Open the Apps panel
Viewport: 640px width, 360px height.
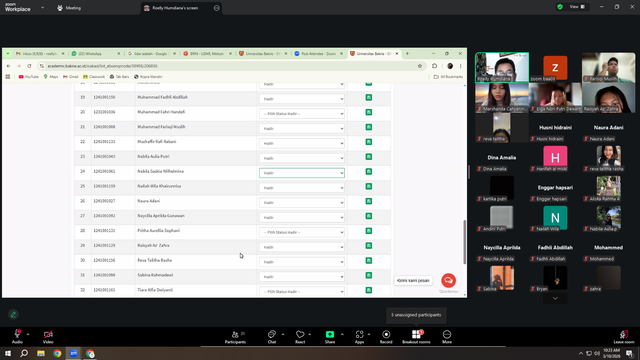point(359,337)
